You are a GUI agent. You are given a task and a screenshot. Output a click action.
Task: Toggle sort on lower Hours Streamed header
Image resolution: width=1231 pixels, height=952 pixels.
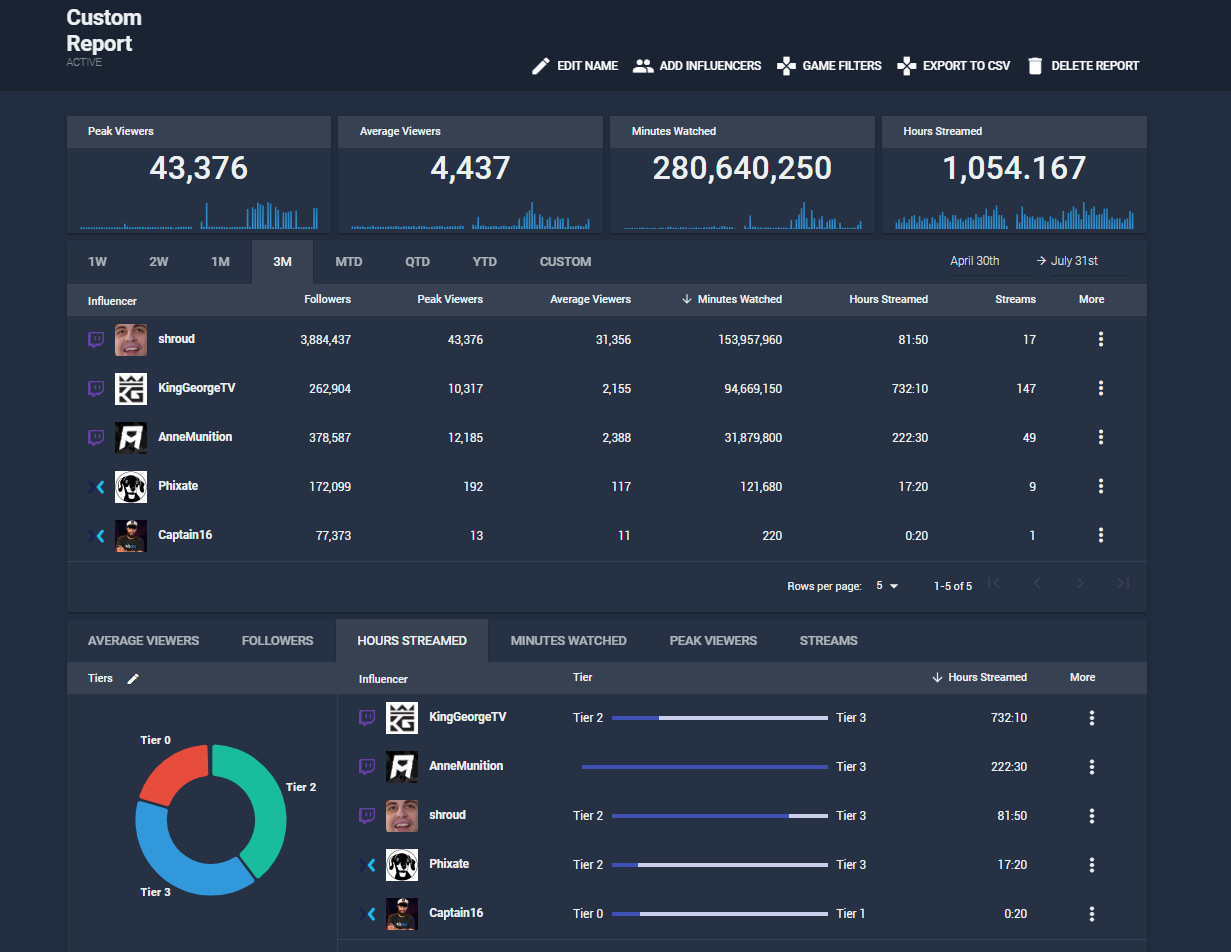tap(987, 678)
